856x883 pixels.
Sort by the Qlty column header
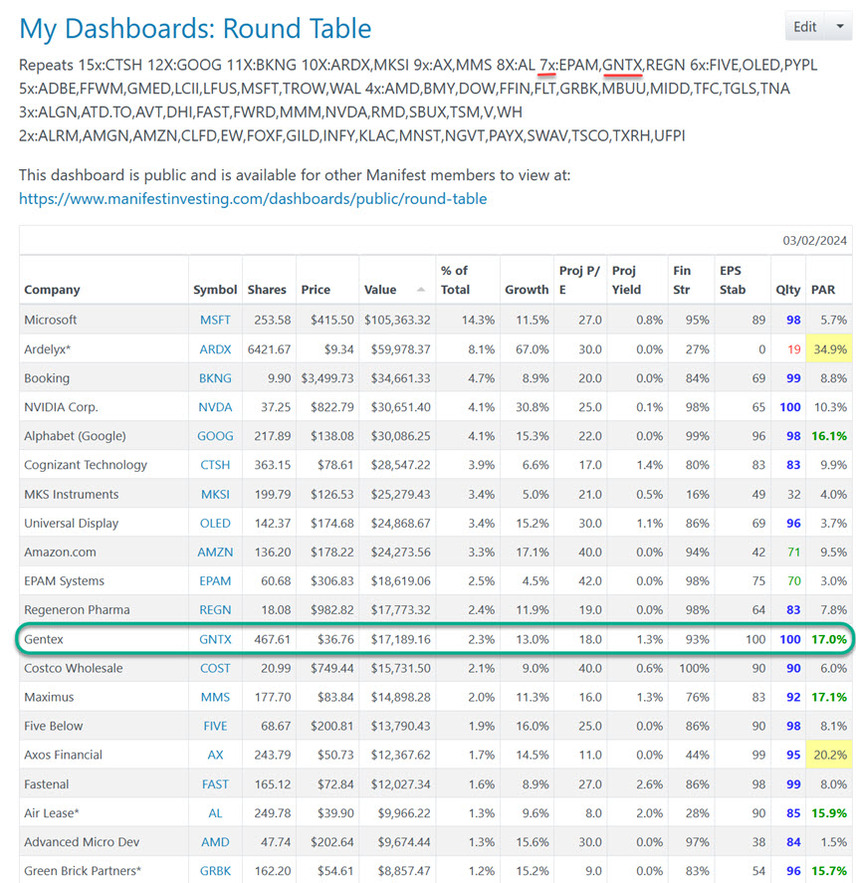788,289
